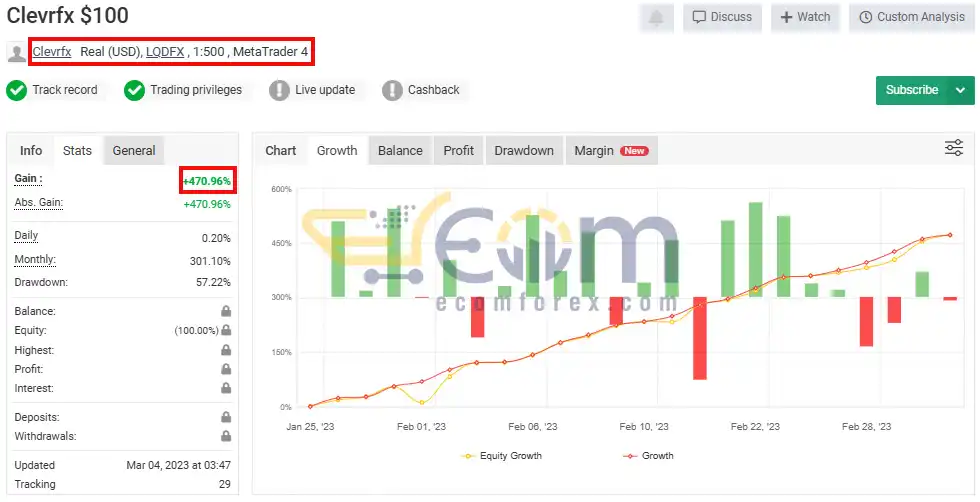Click the Trading privileges label
980x502 pixels.
coord(196,90)
